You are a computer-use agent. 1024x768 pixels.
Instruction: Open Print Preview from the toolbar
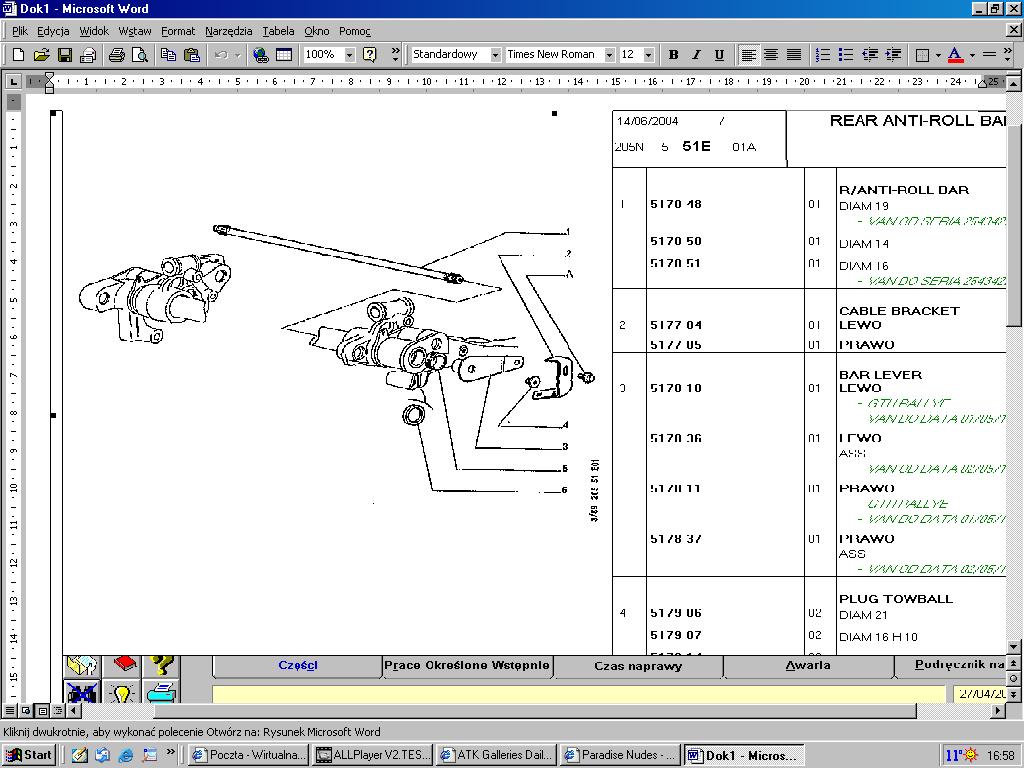pyautogui.click(x=140, y=55)
